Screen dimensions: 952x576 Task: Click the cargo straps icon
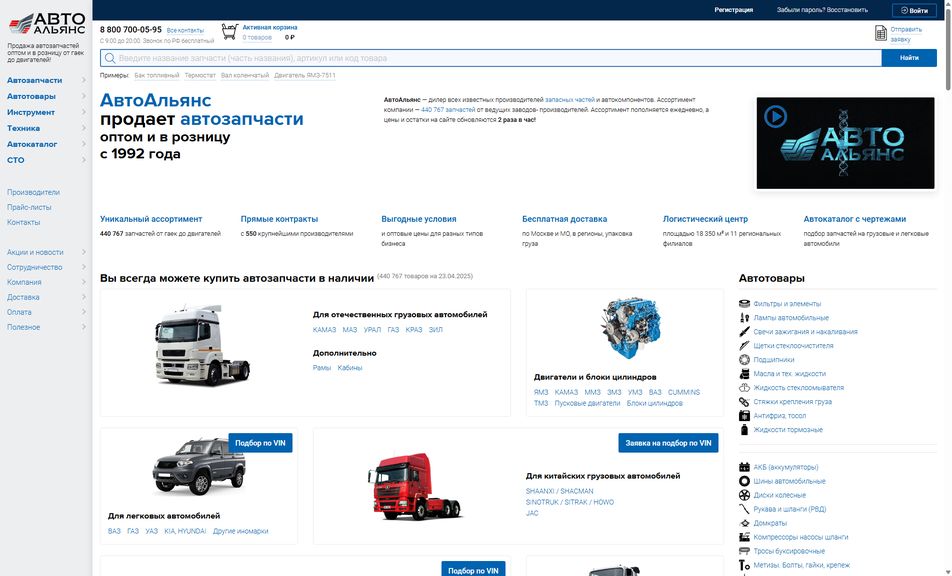coord(744,401)
